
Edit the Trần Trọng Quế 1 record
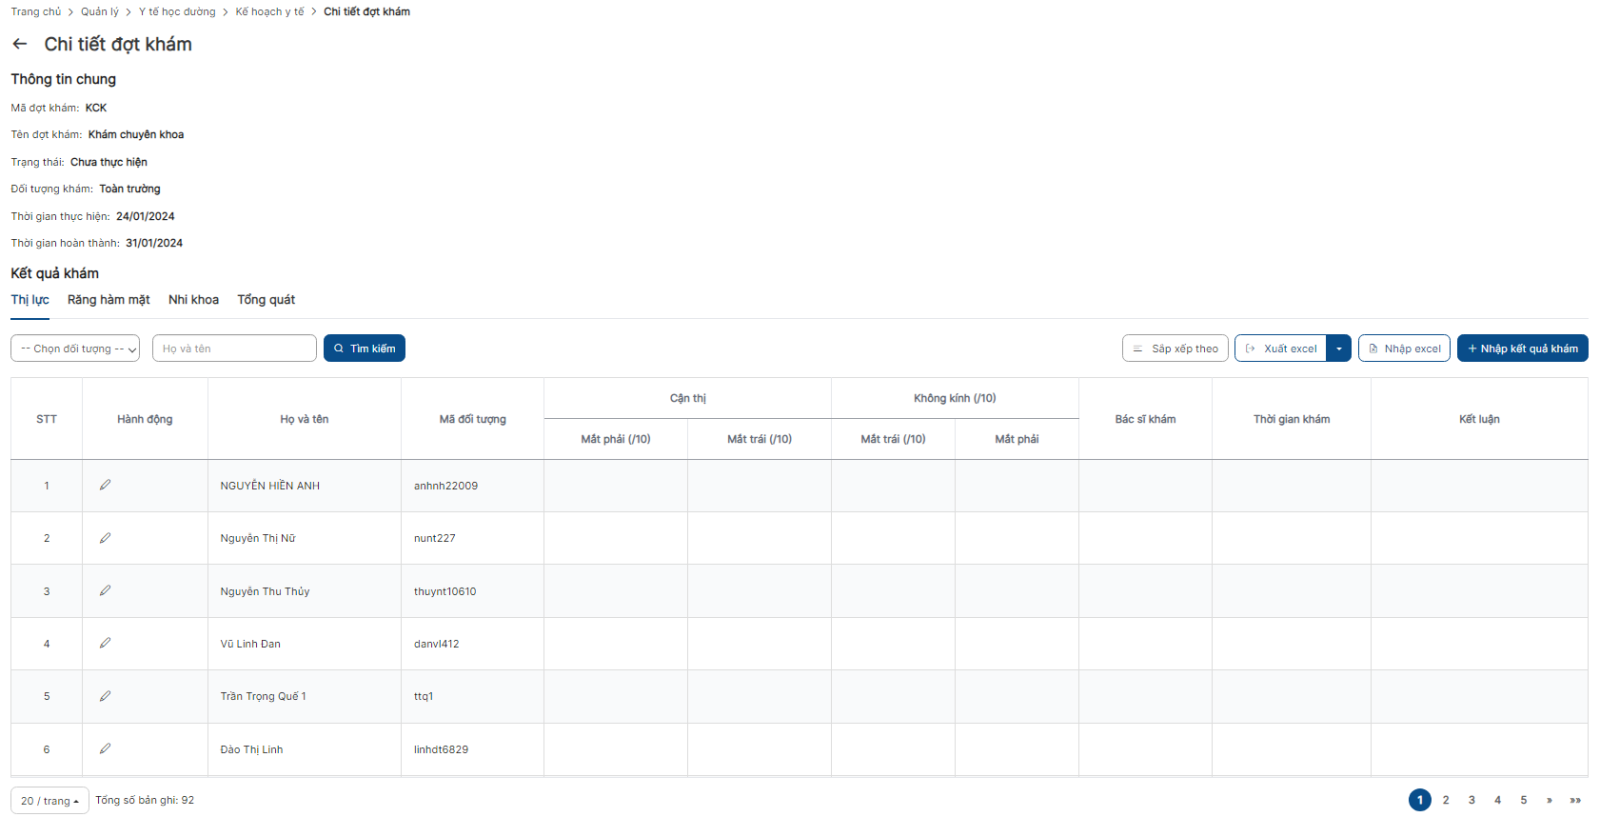105,696
